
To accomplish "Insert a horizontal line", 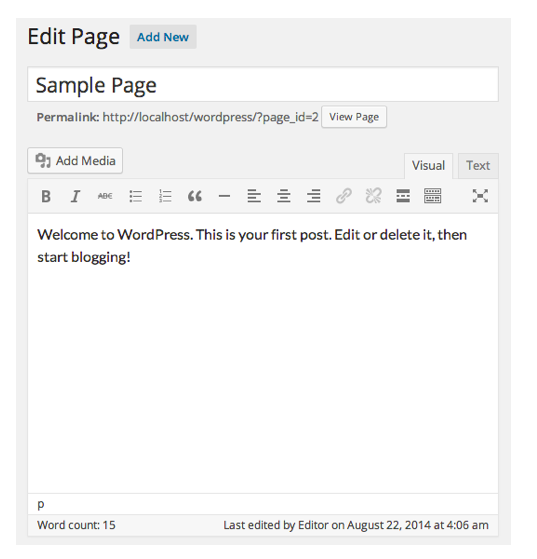I will click(x=224, y=196).
